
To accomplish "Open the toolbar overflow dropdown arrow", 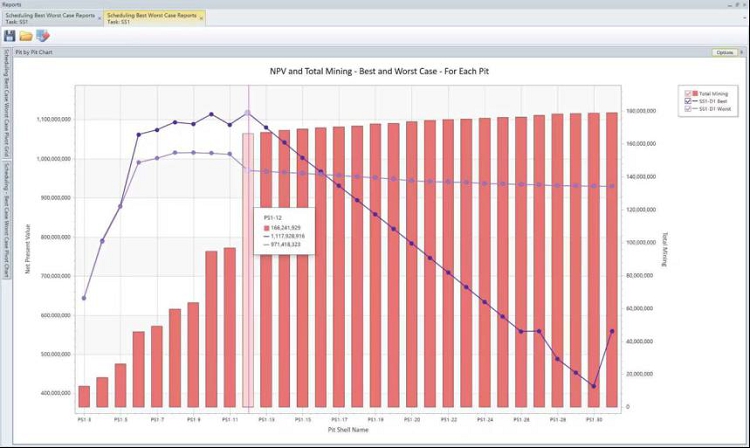I will (745, 18).
